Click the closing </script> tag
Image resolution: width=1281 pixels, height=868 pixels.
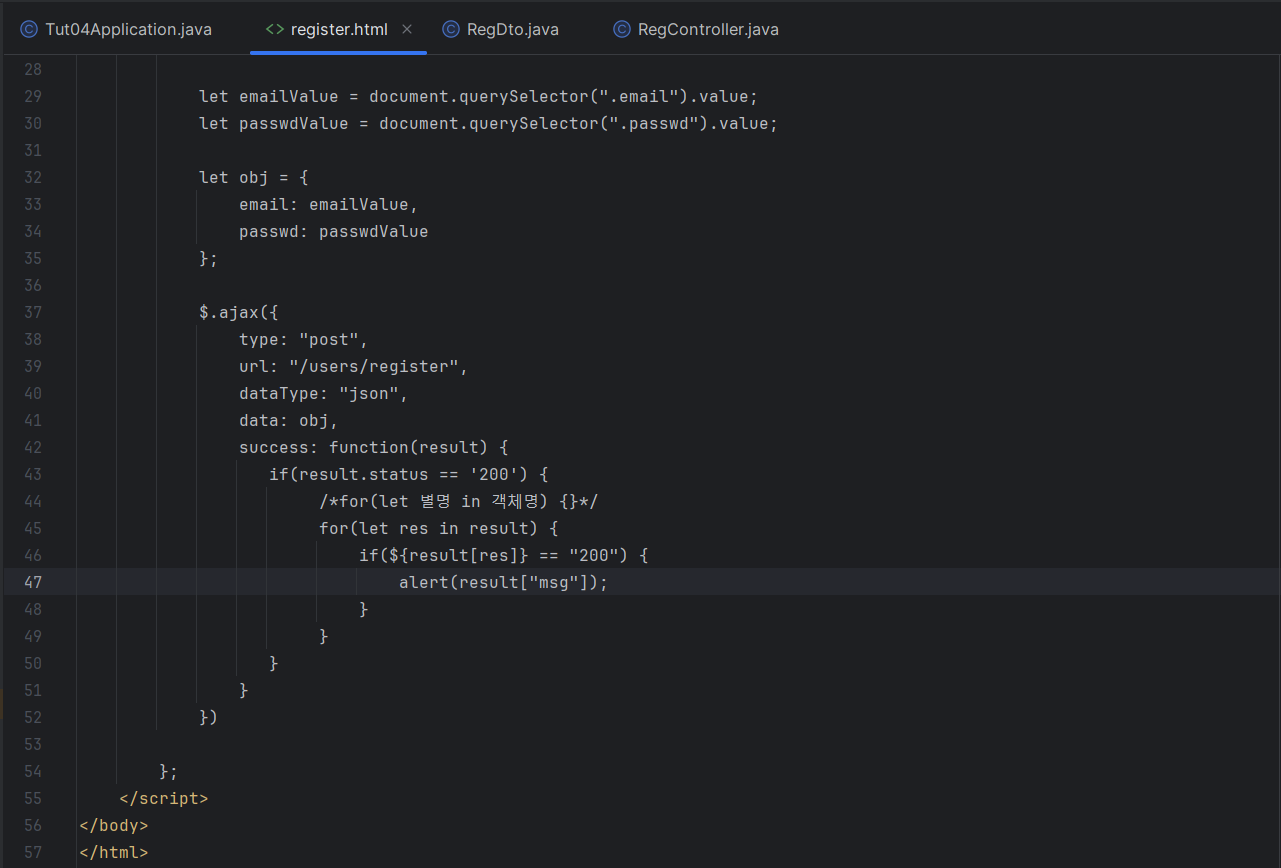pos(164,798)
